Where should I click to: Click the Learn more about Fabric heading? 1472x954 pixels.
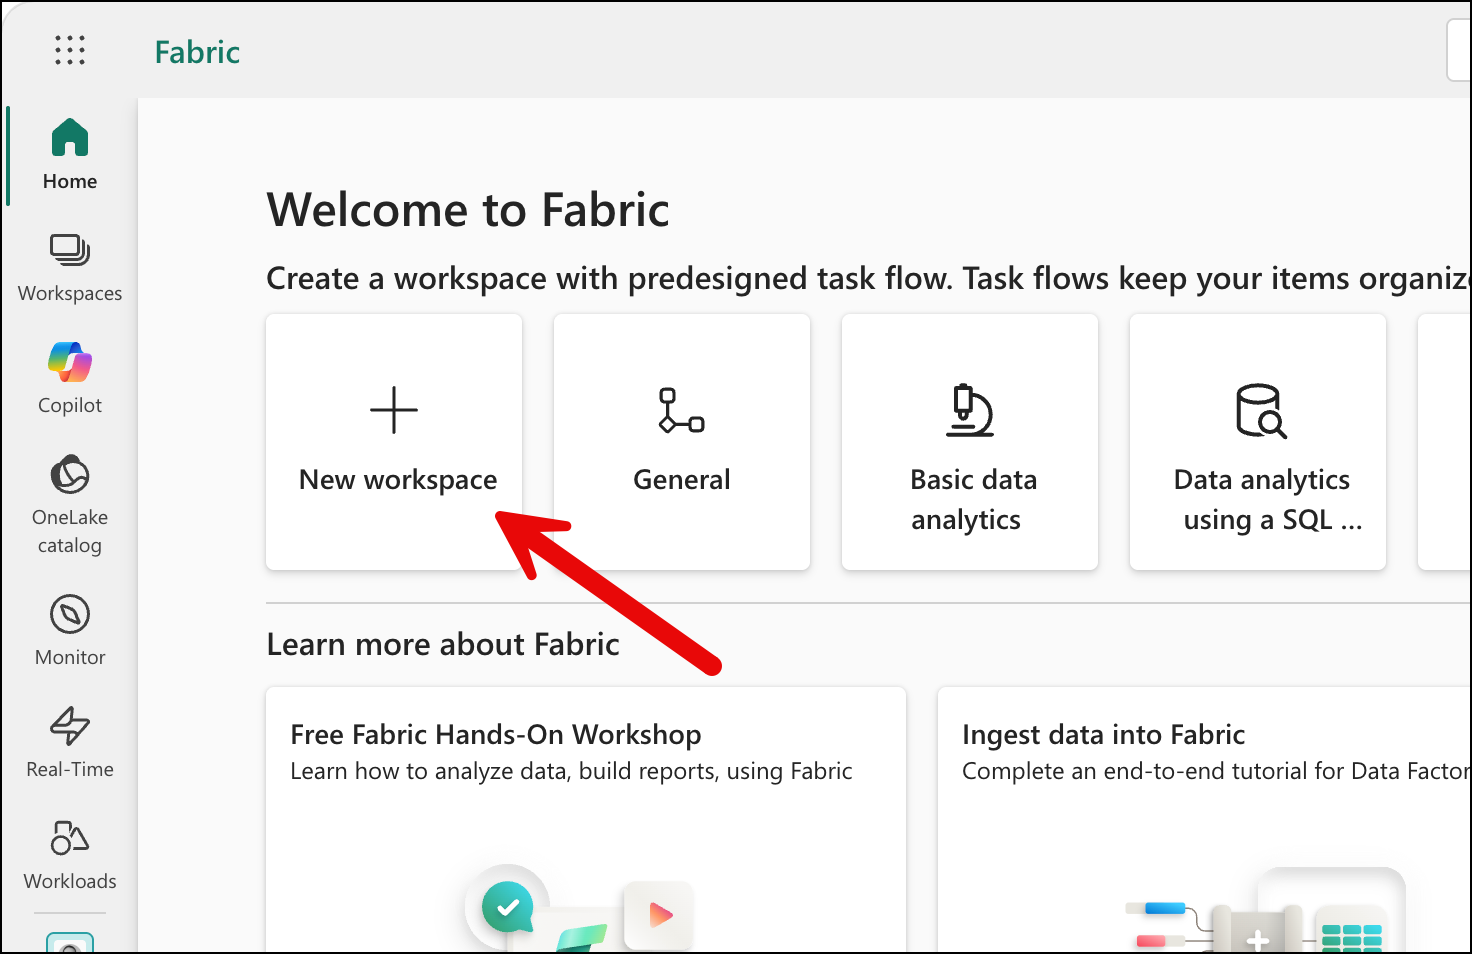click(x=443, y=644)
